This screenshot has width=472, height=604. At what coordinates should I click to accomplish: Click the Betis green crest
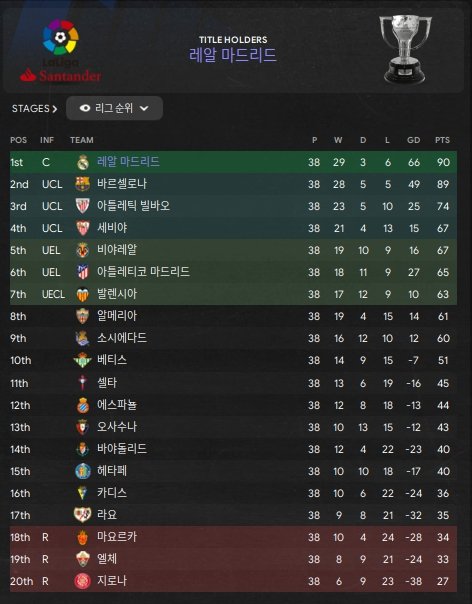point(83,360)
